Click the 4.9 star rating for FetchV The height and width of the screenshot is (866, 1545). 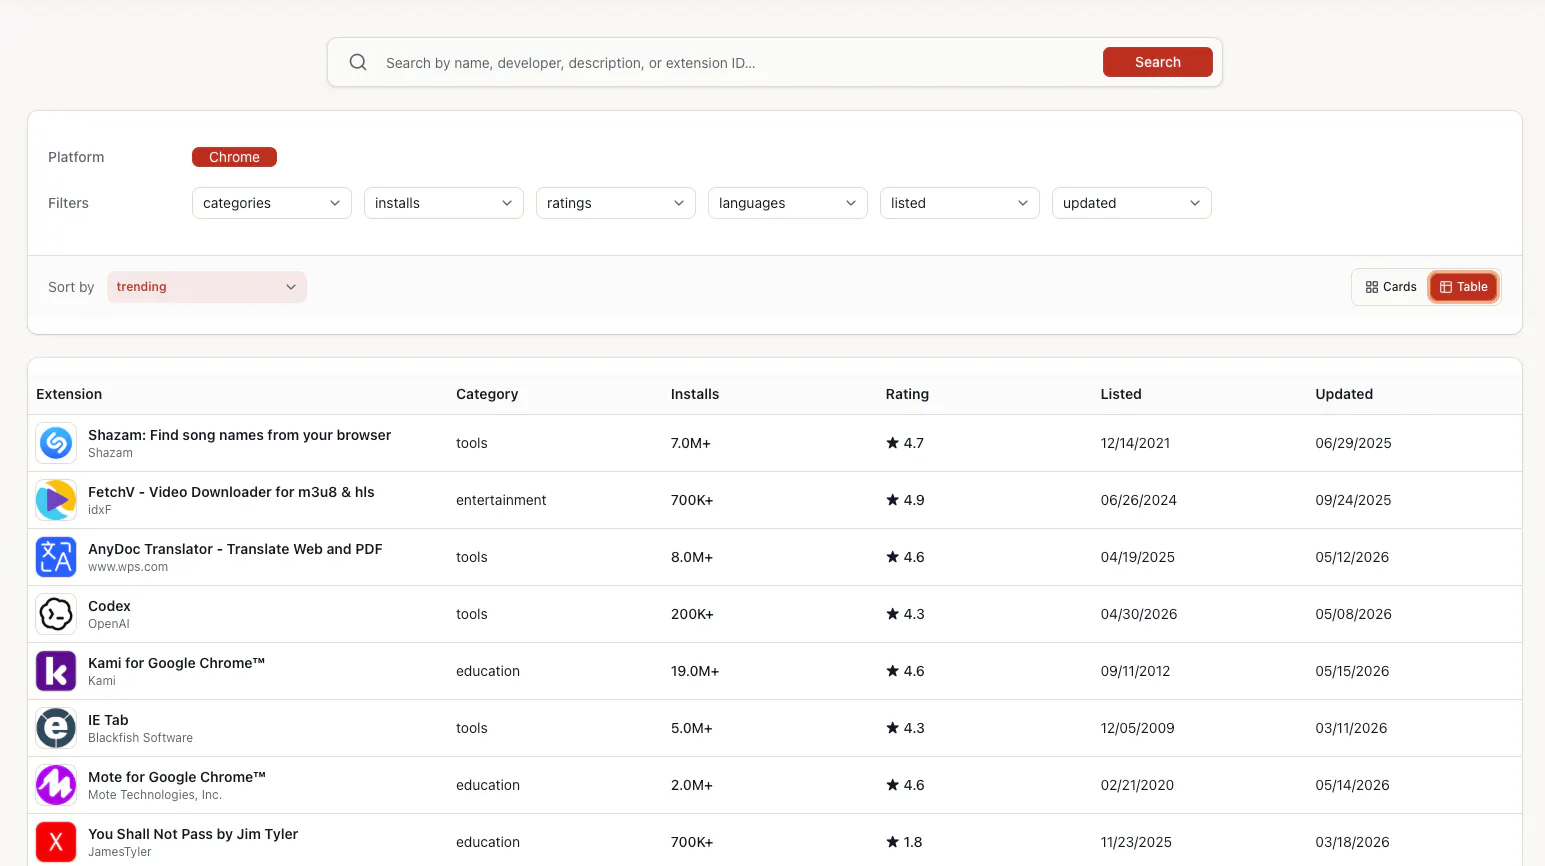click(905, 500)
